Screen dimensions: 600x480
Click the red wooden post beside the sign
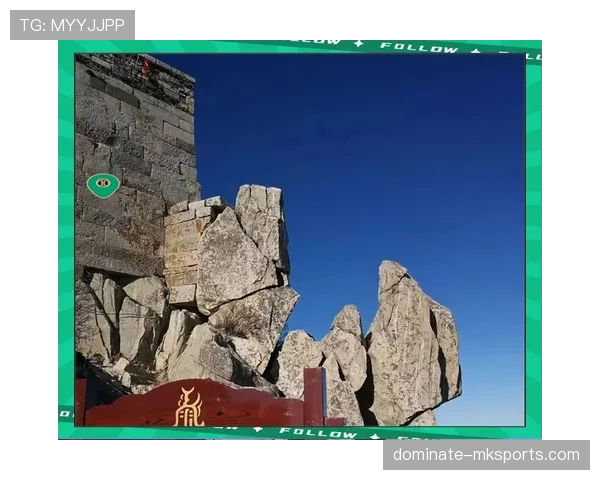tap(314, 396)
